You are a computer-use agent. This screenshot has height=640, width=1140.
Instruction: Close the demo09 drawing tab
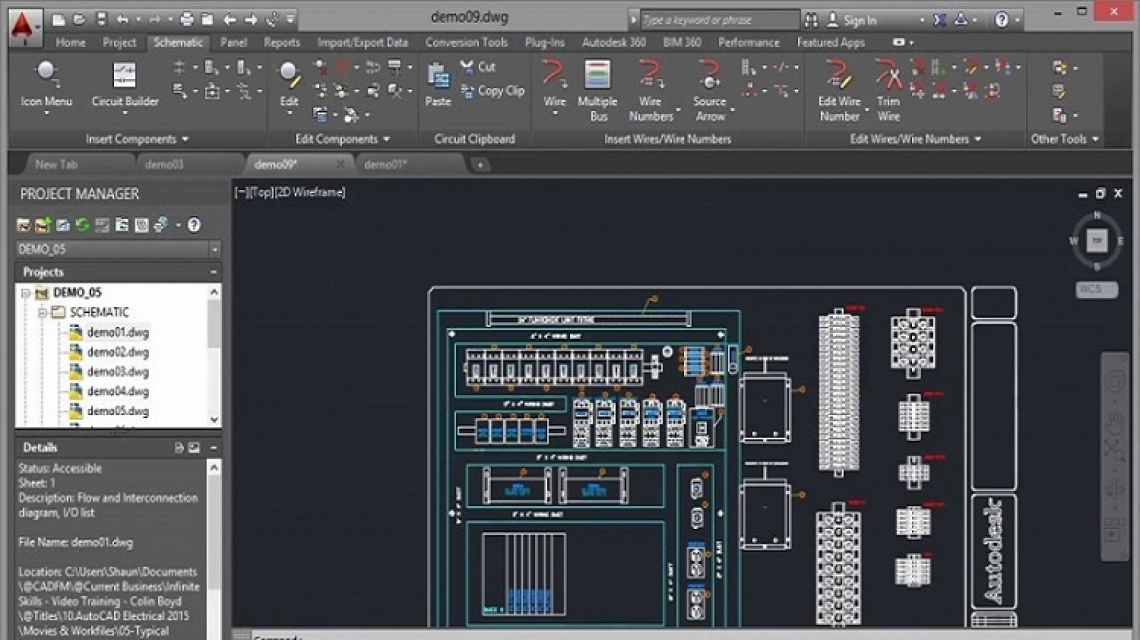tap(340, 164)
